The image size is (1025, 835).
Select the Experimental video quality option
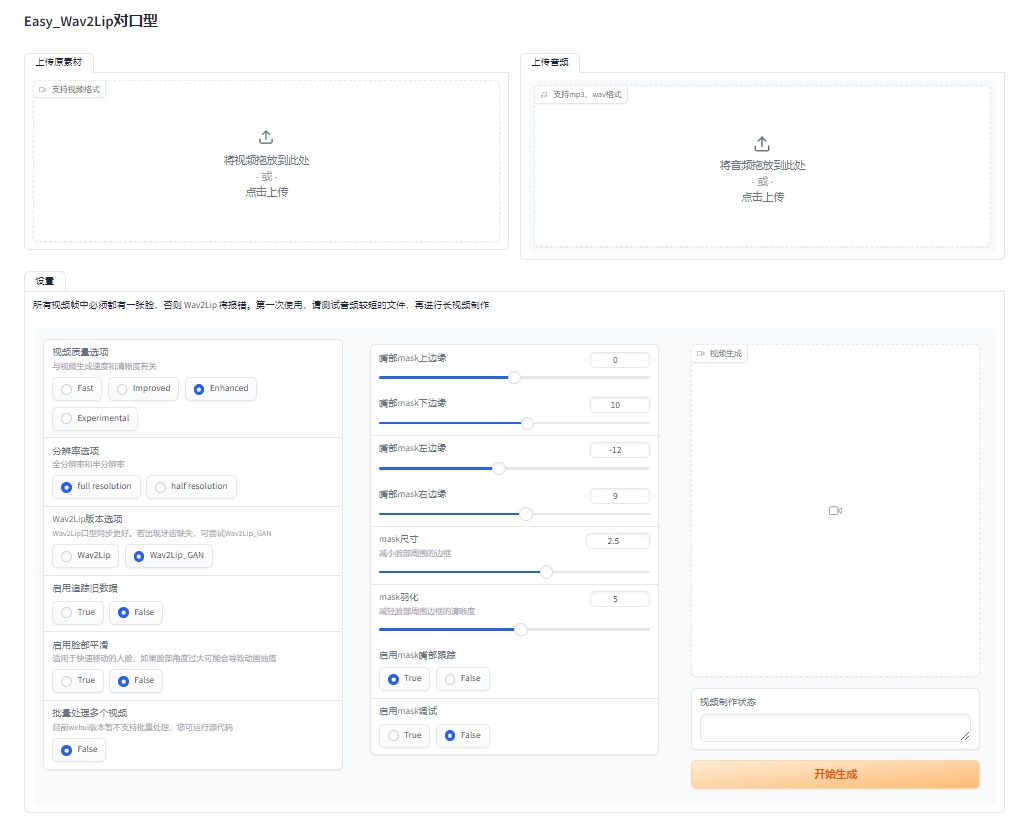click(95, 418)
